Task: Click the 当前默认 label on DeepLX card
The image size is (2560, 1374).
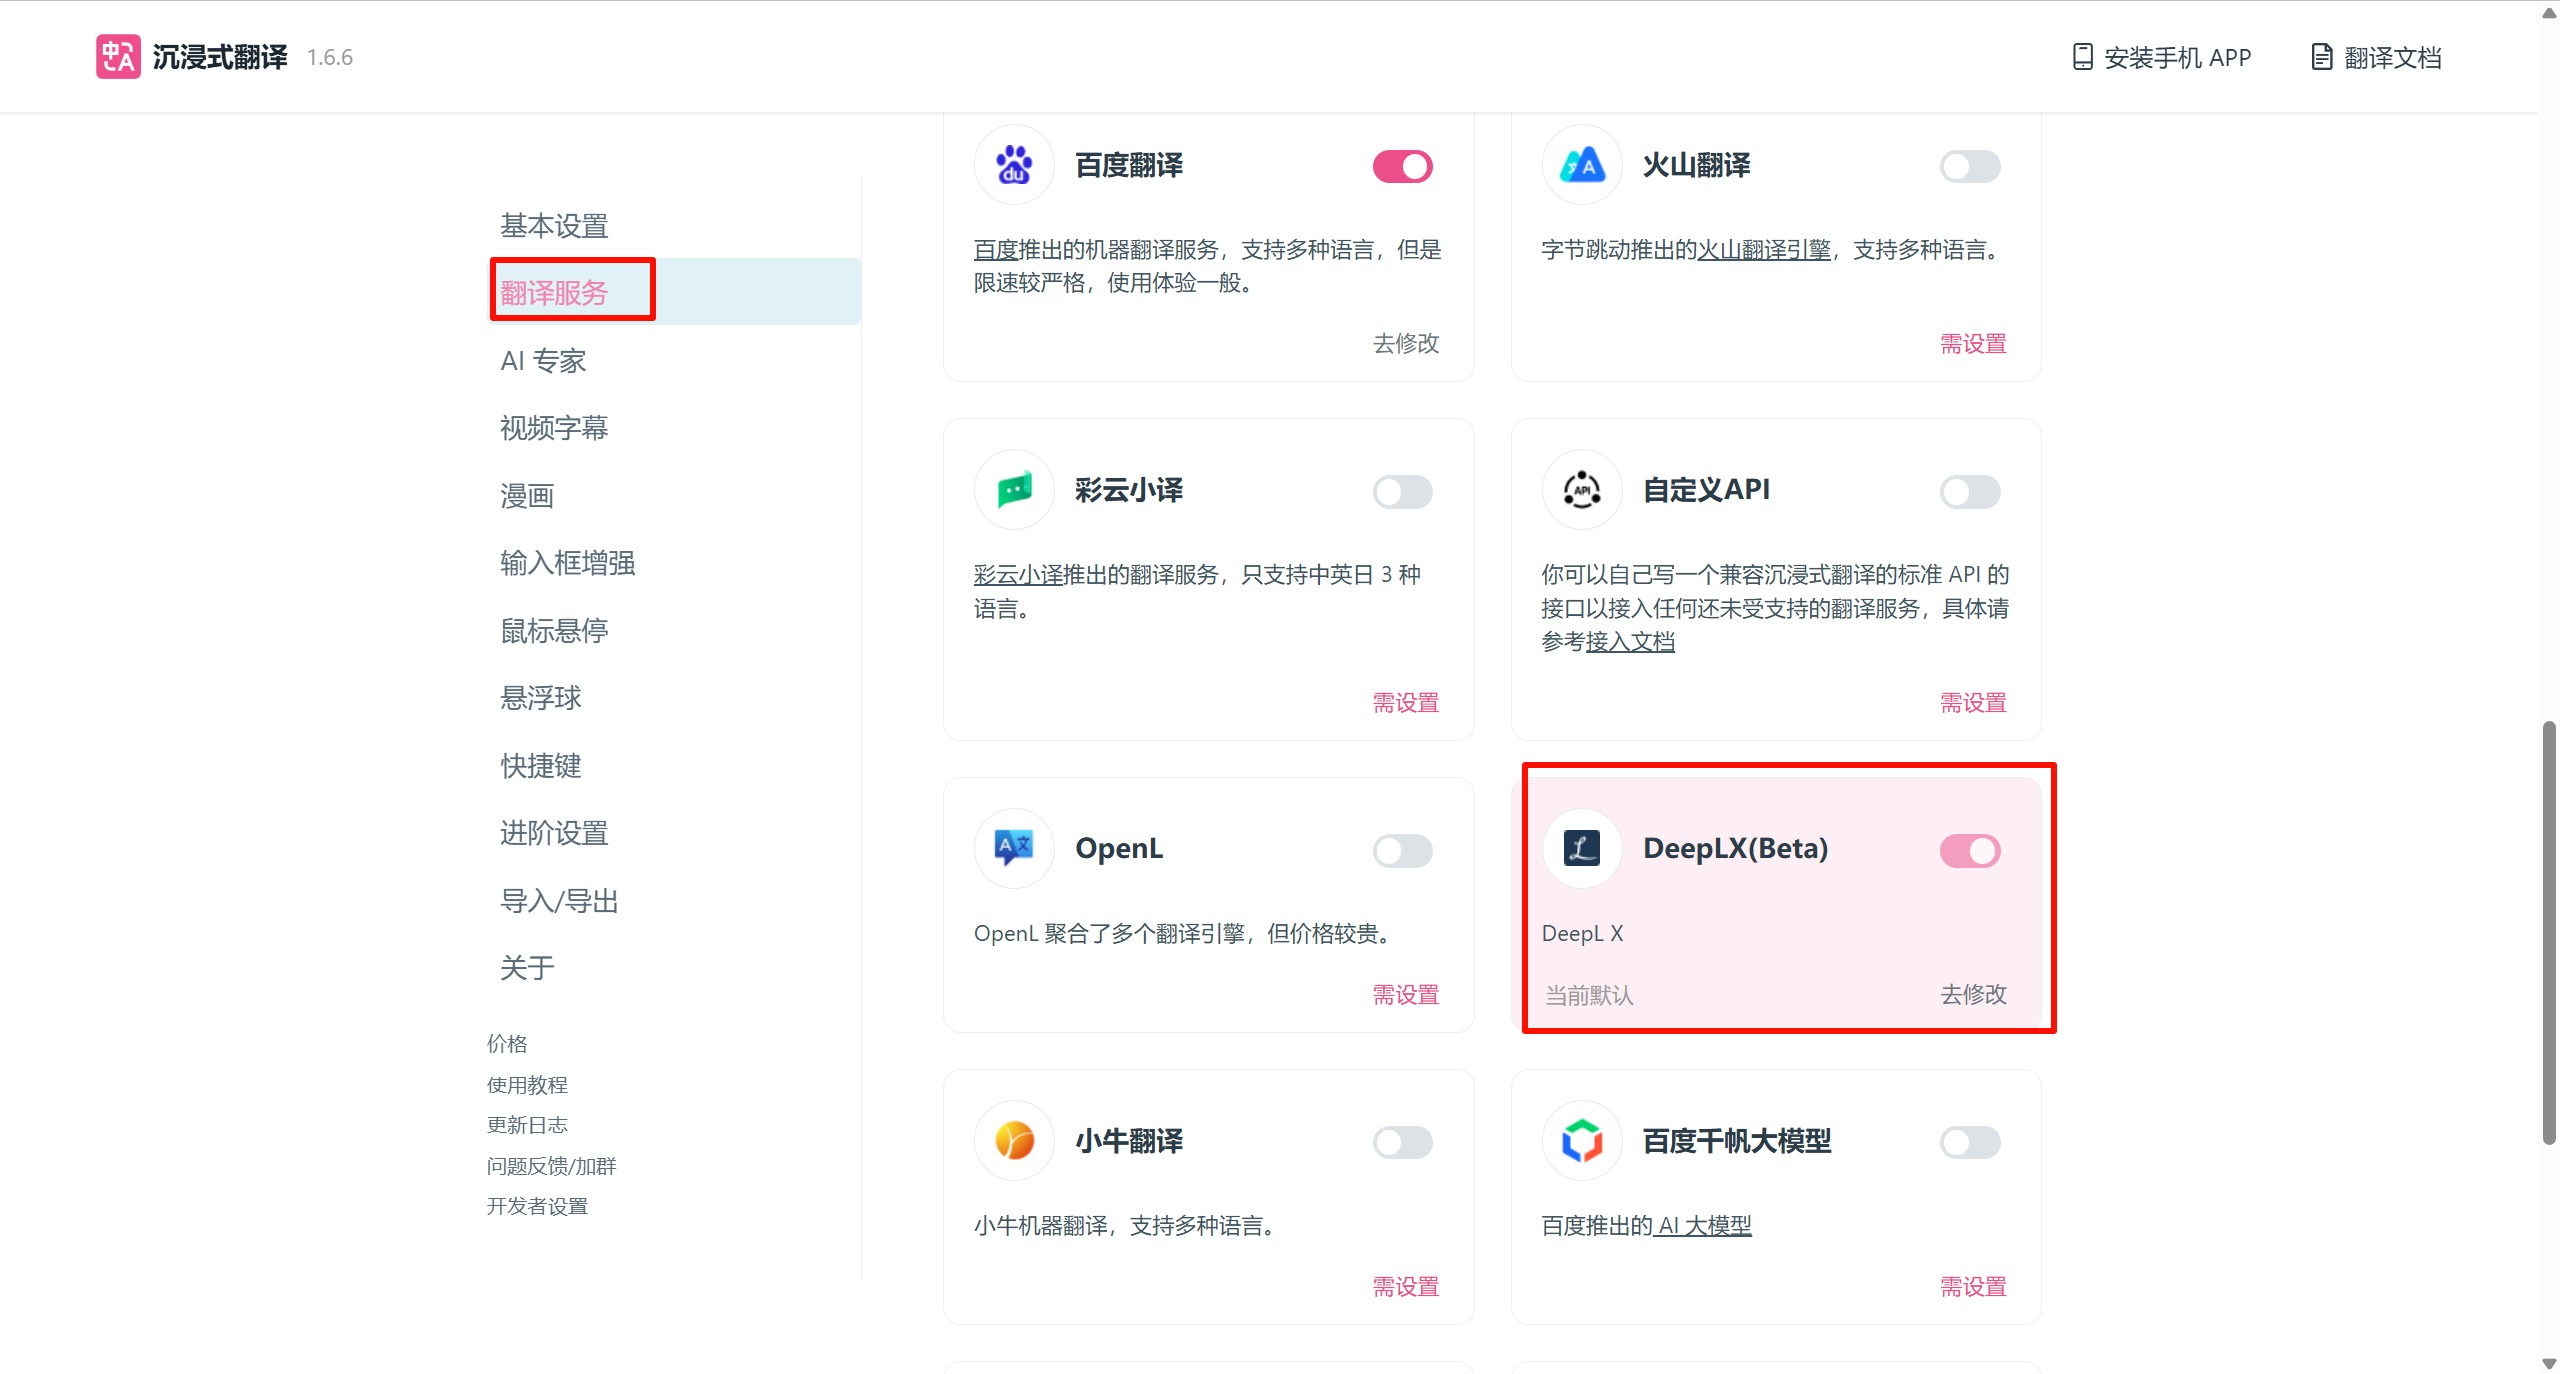Action: click(1588, 995)
